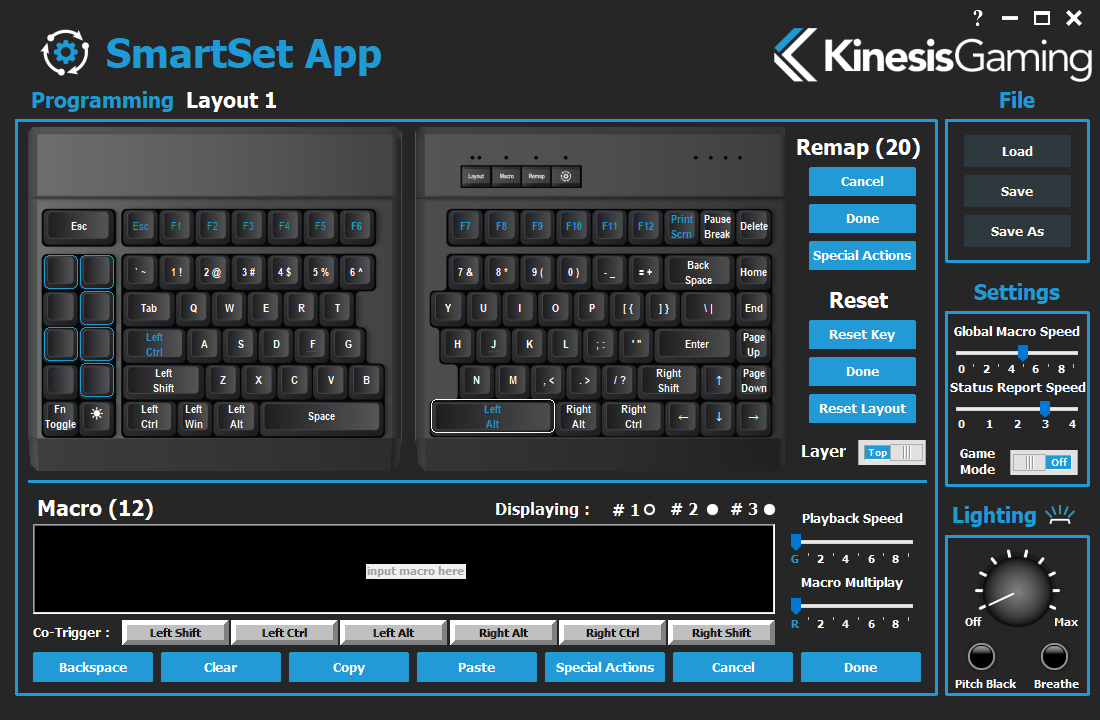Select the Space key
Viewport: 1100px width, 720px height.
coord(321,417)
